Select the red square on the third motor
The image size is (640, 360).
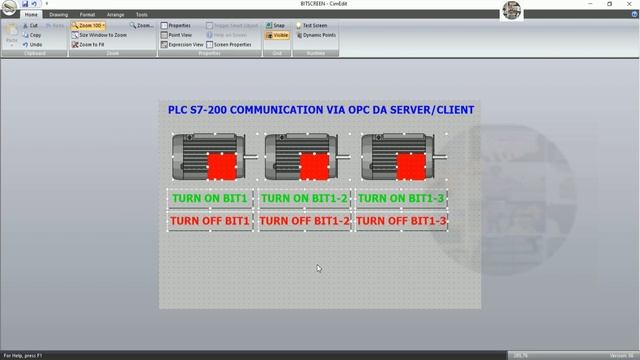click(x=411, y=167)
